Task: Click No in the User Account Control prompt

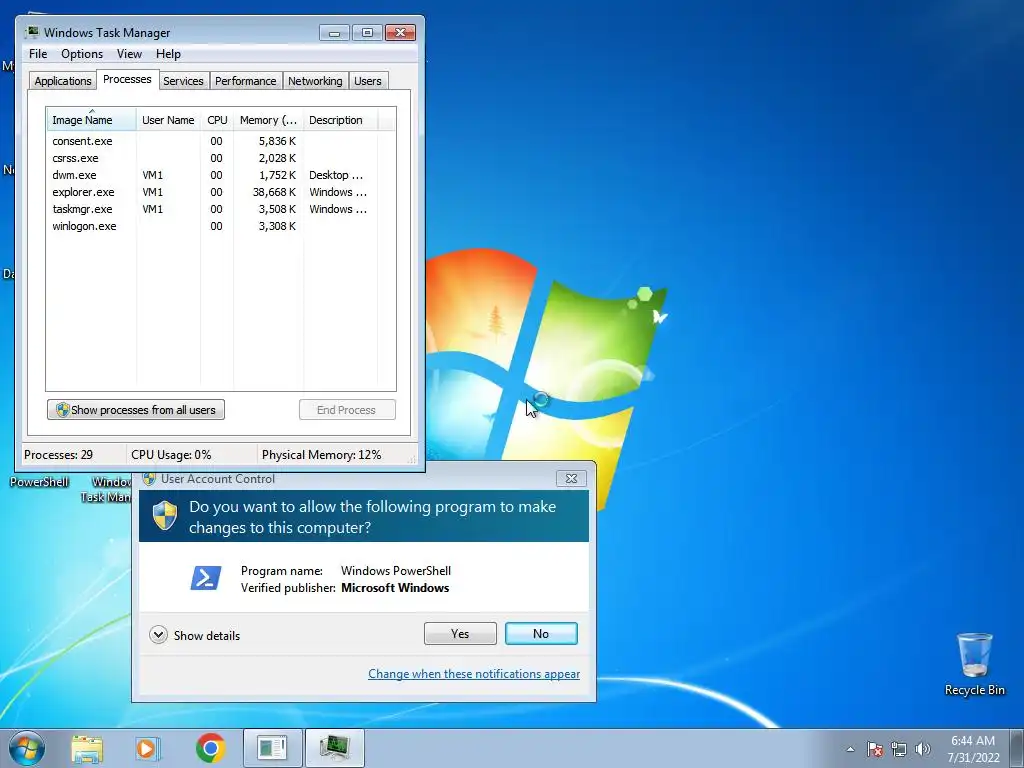Action: click(x=541, y=633)
